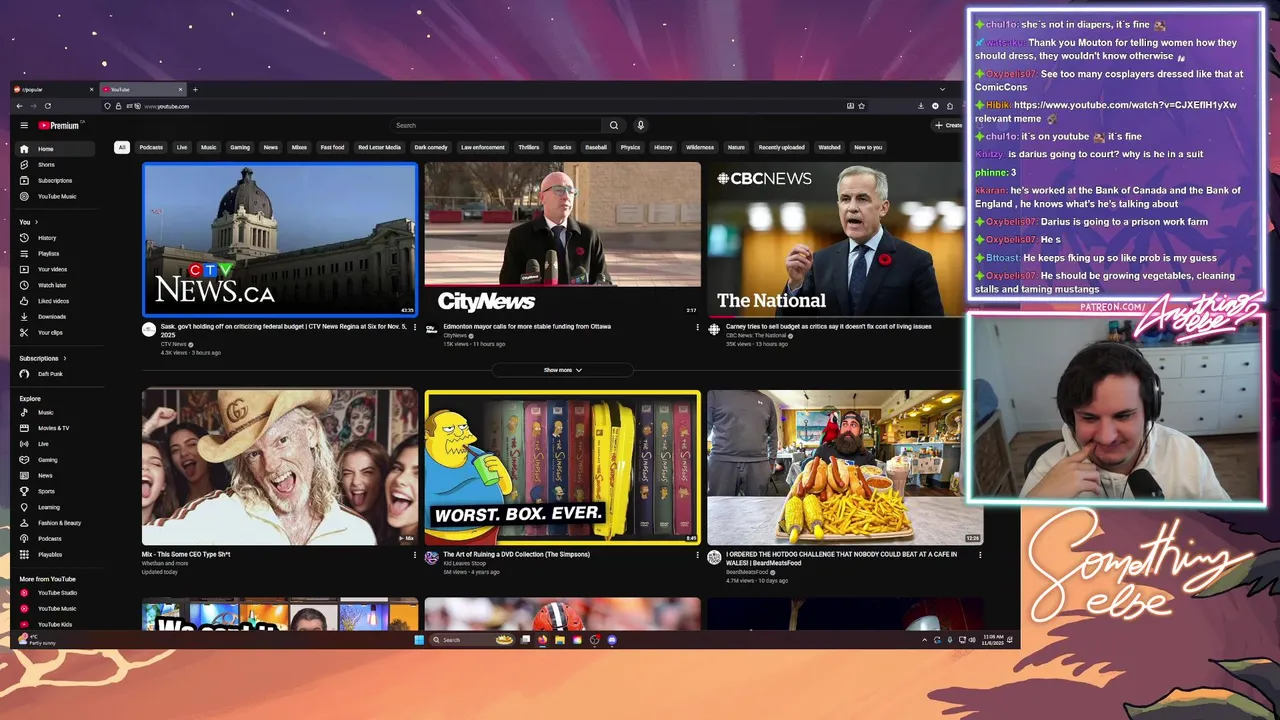
Task: Play the WORST. BOX. EVER. thumbnail
Action: click(x=563, y=467)
